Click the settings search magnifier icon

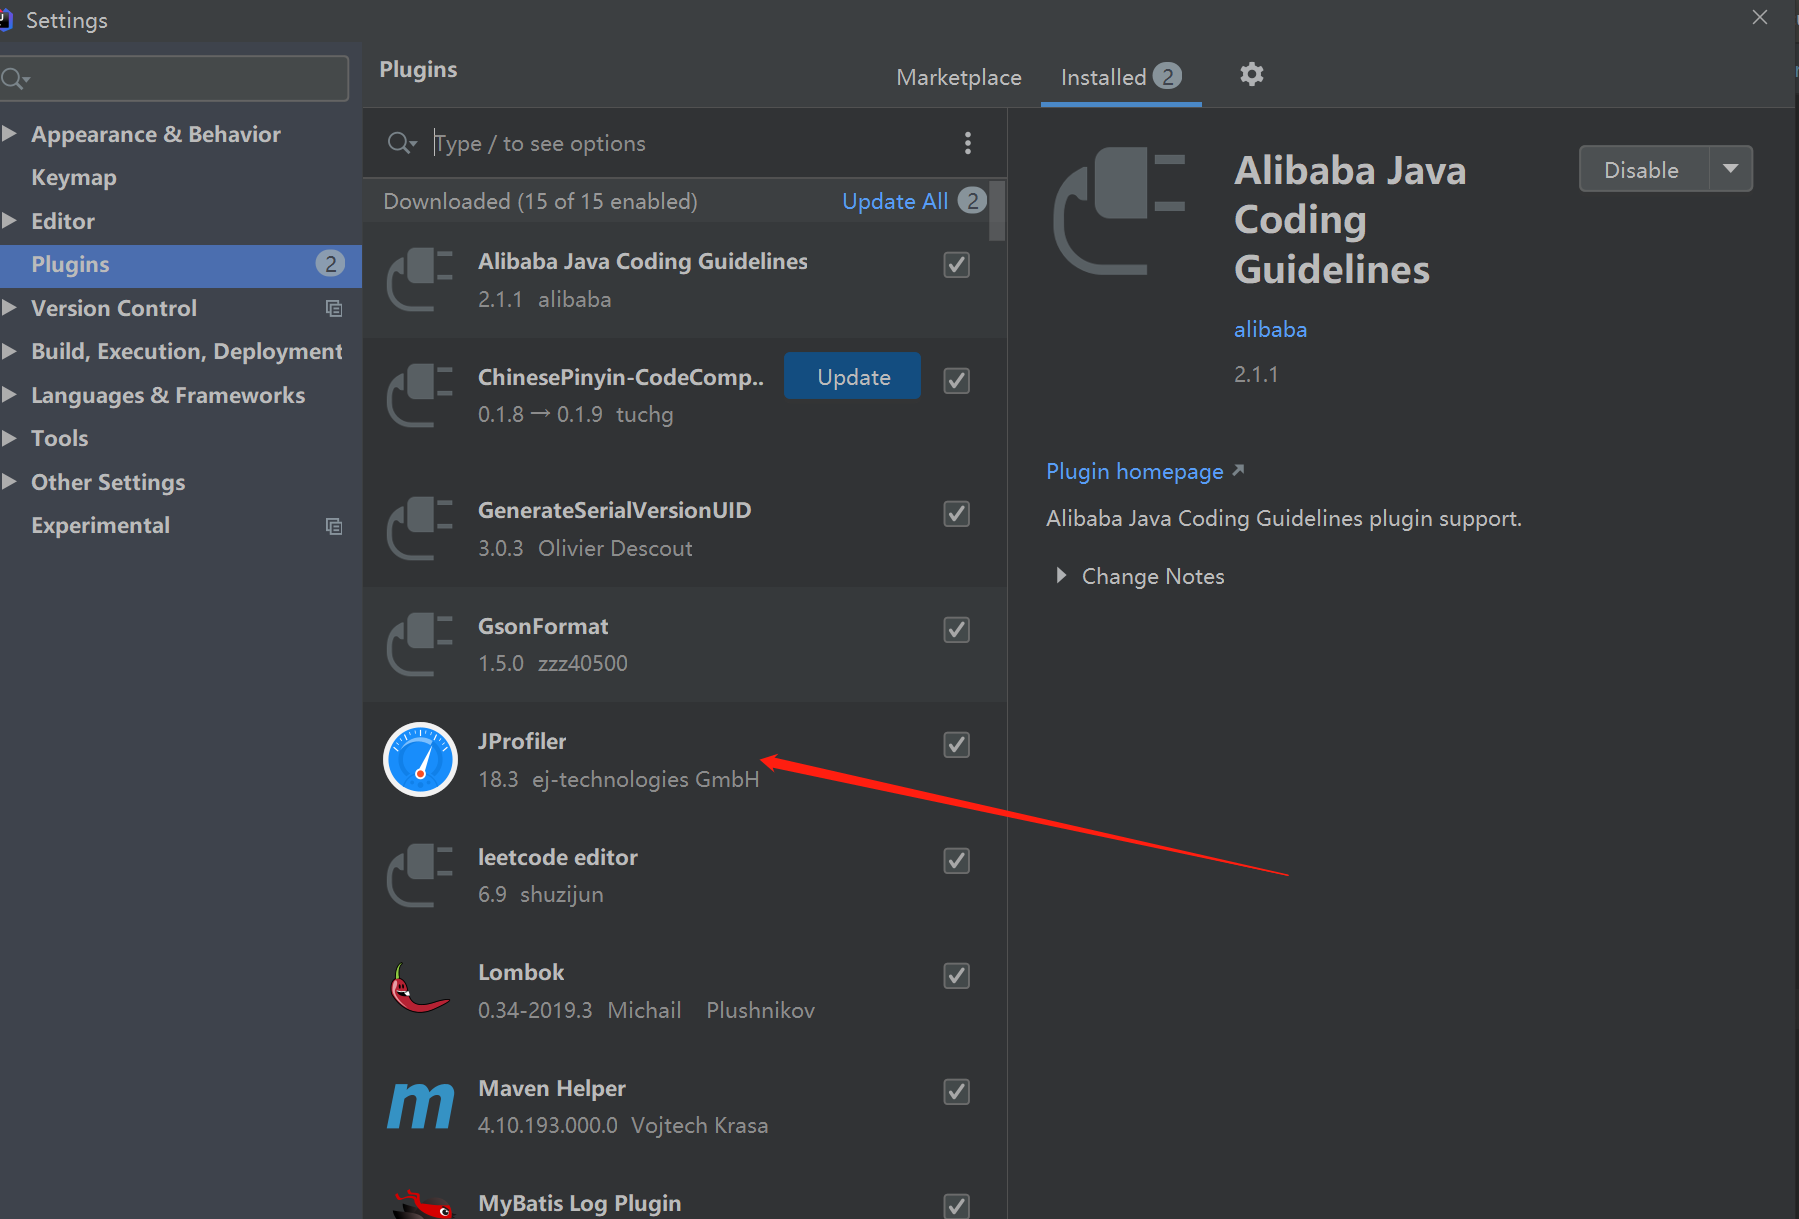[15, 78]
